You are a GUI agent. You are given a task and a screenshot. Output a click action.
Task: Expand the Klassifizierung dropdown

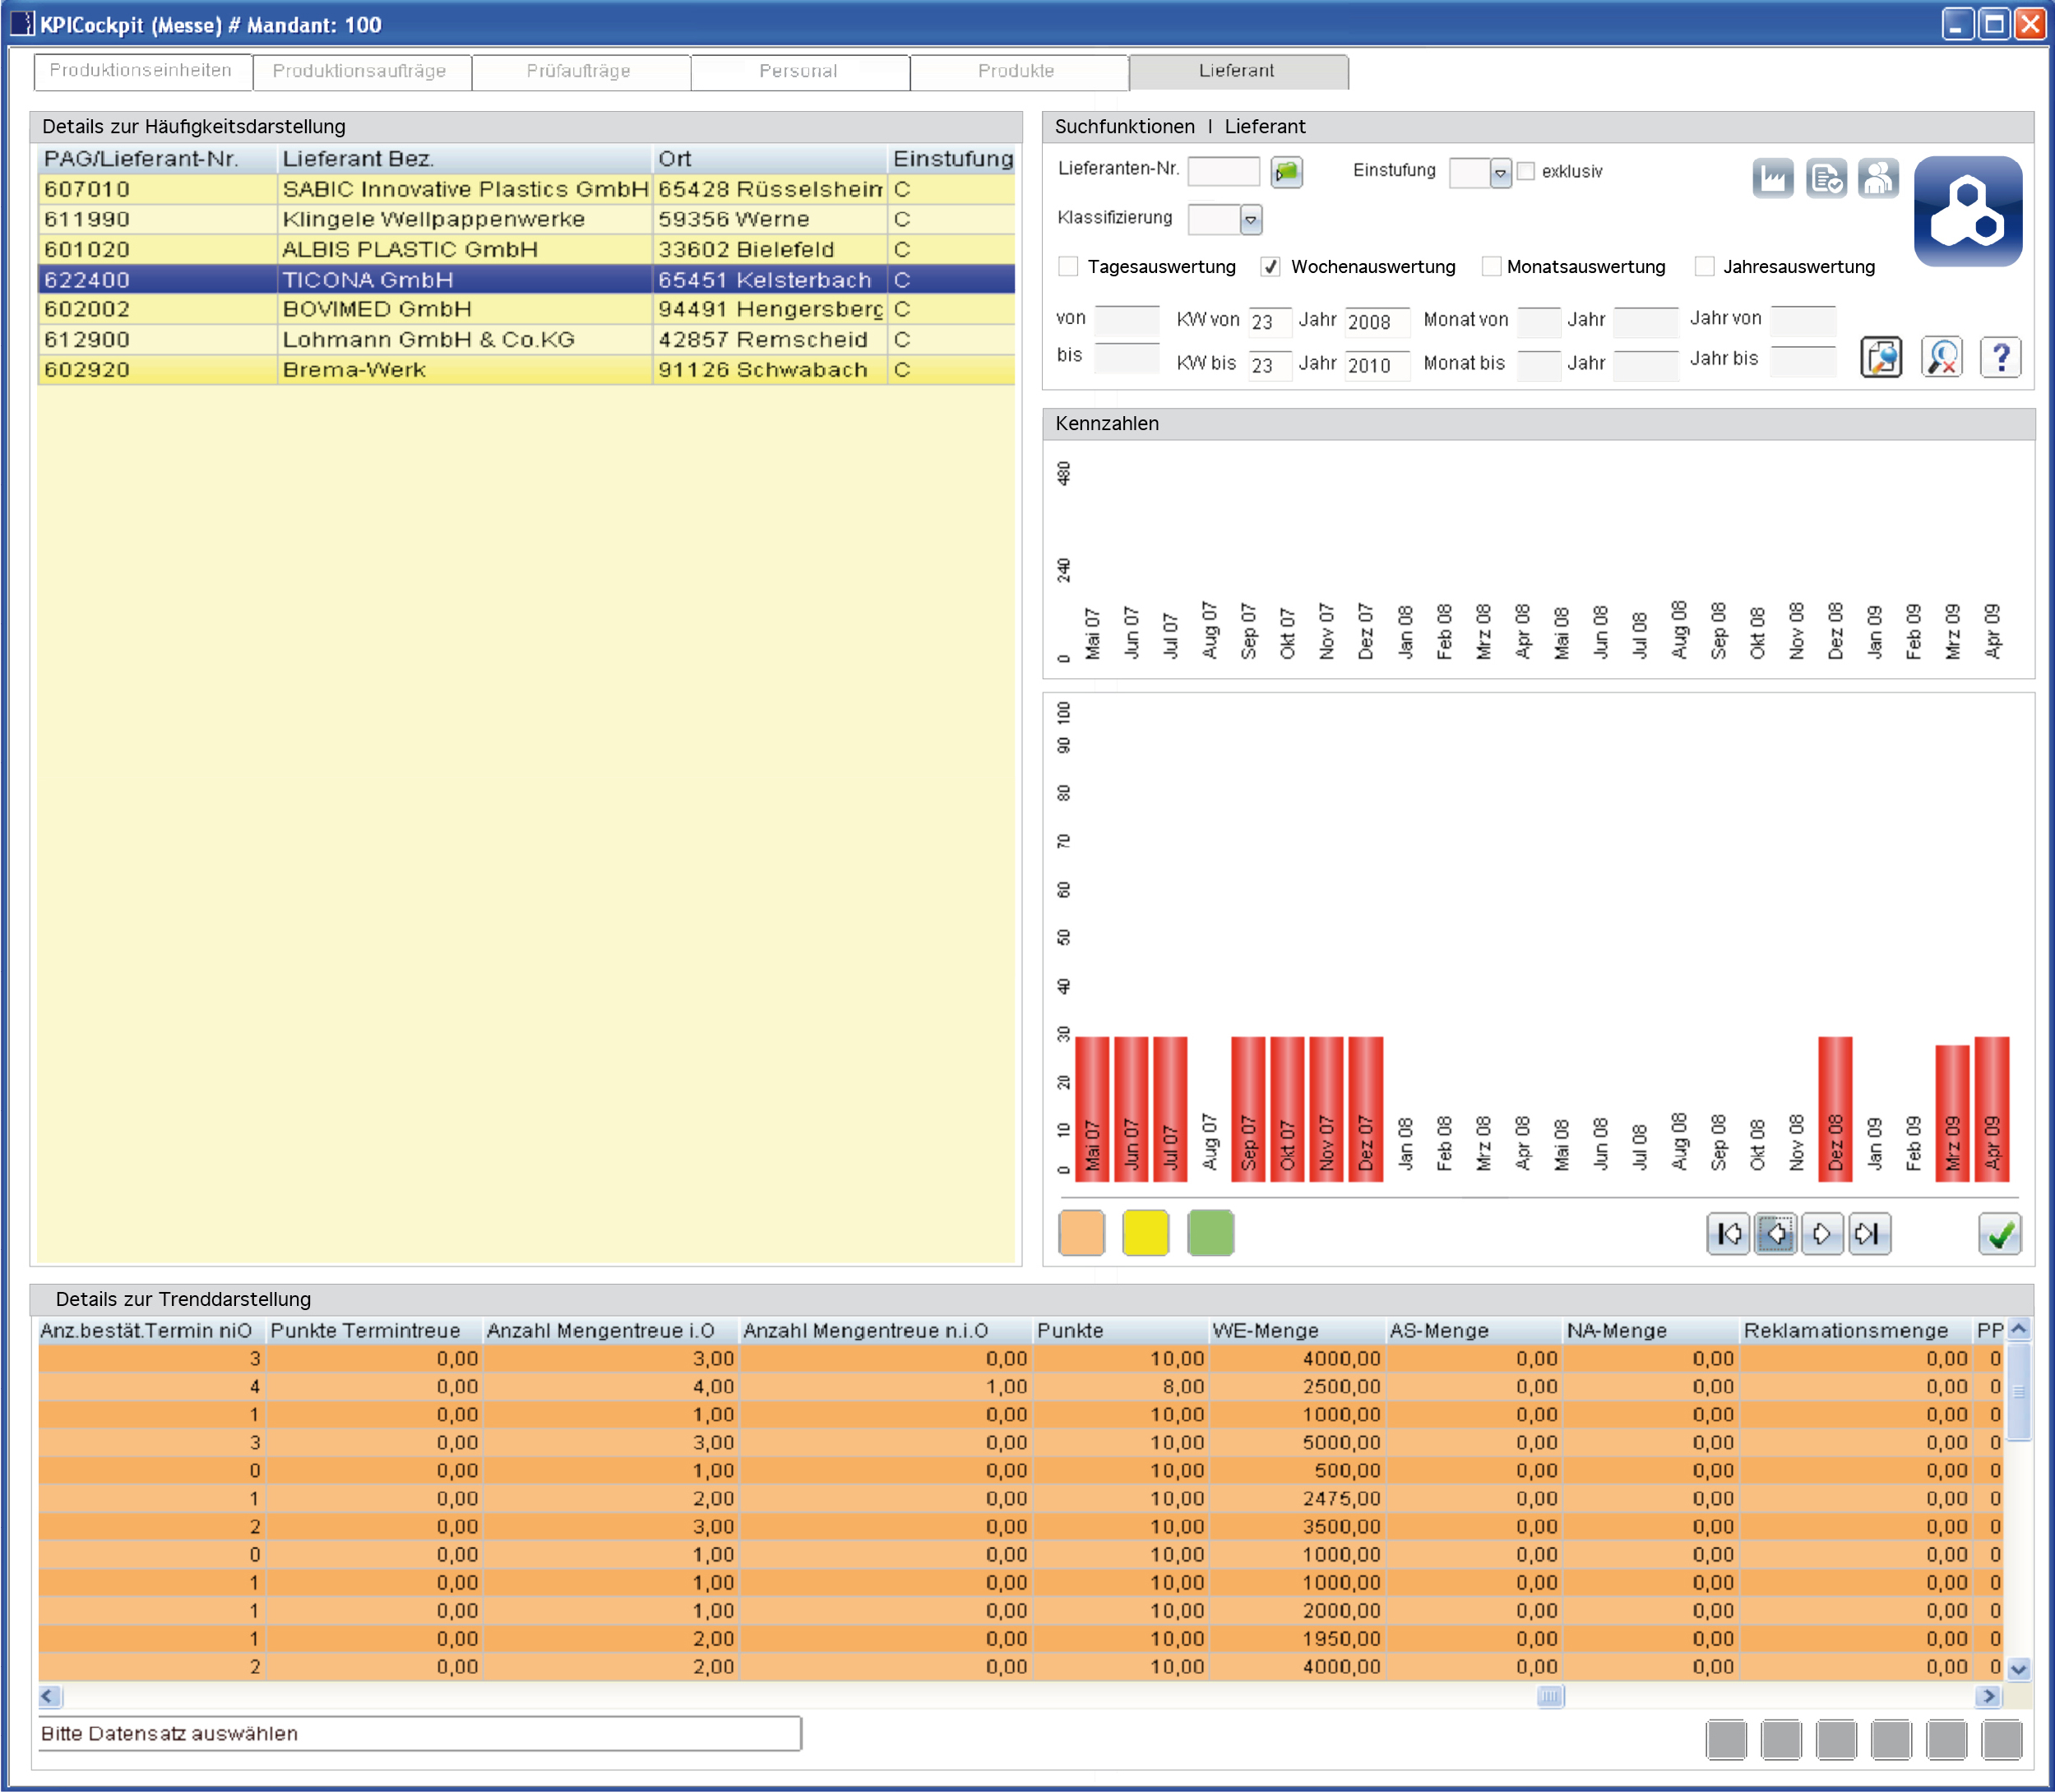[1250, 220]
